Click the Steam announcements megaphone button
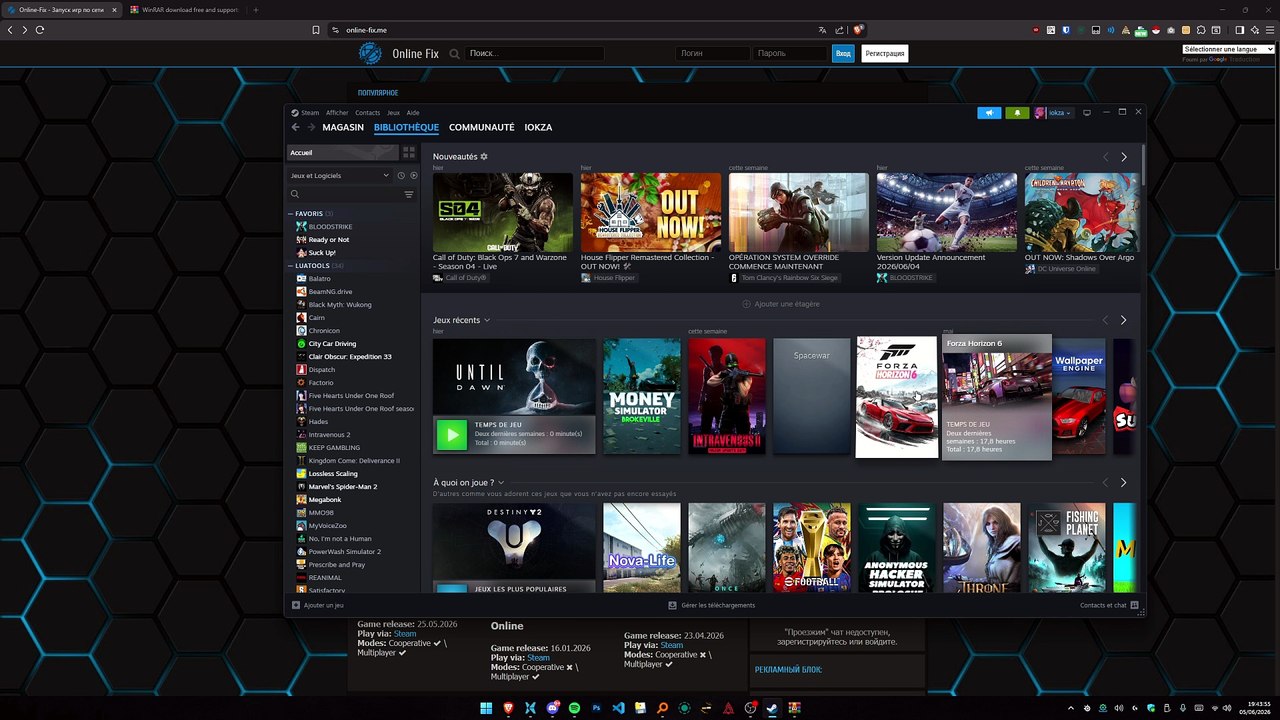The height and width of the screenshot is (720, 1280). point(988,113)
